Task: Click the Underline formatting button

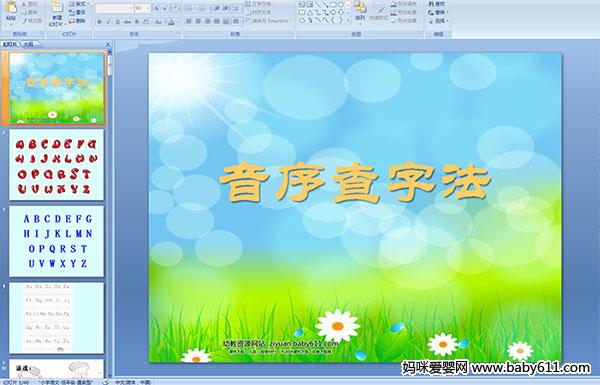Action: point(117,22)
